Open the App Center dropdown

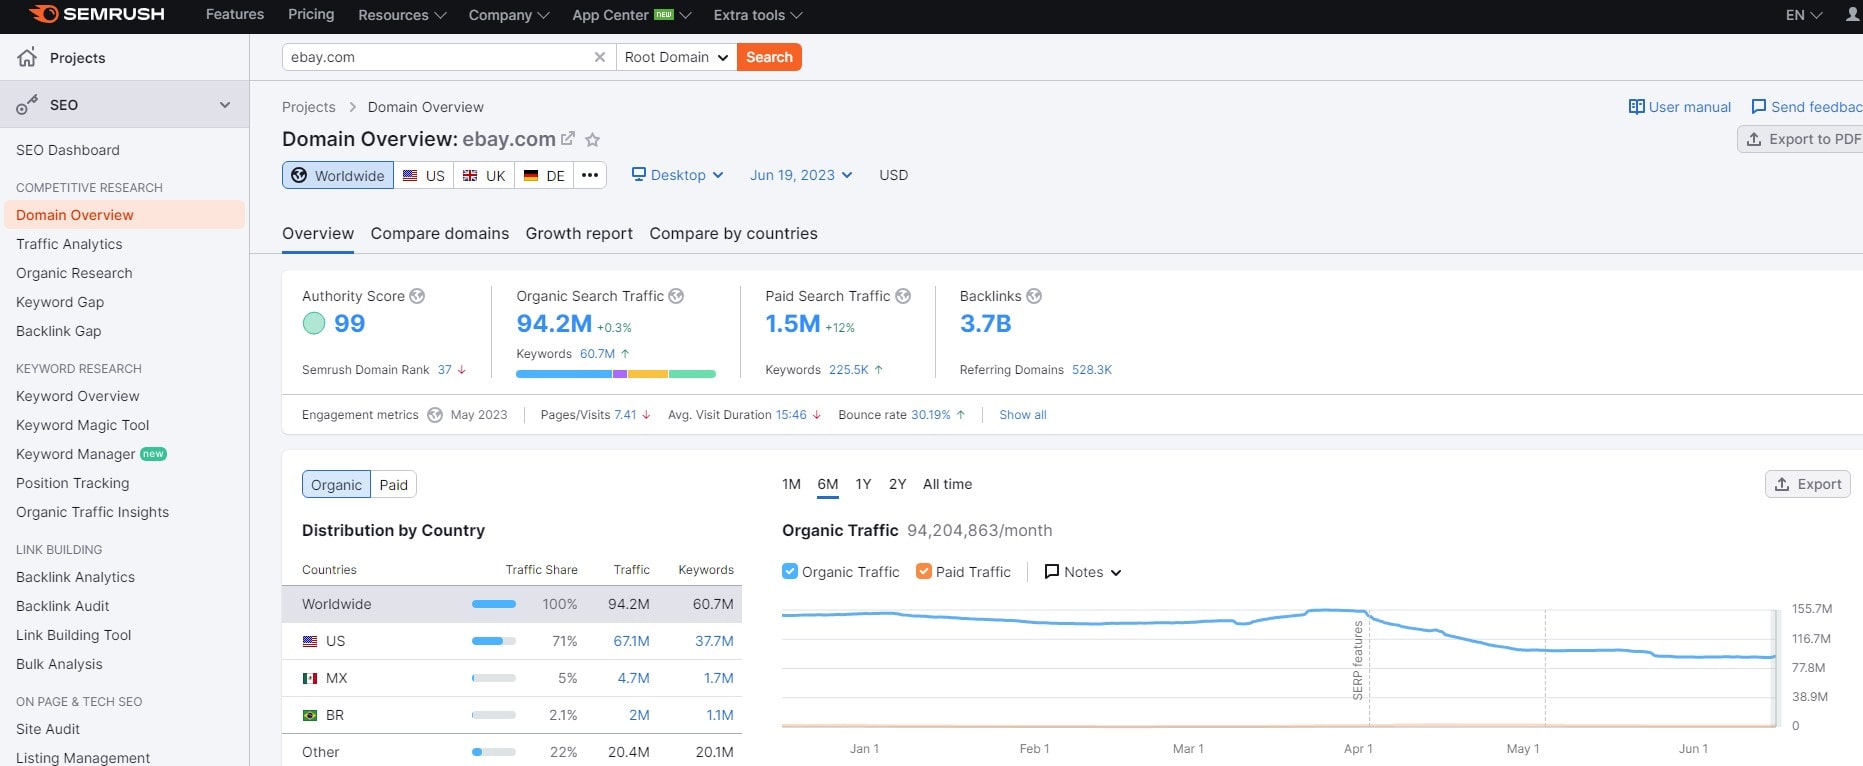click(632, 15)
